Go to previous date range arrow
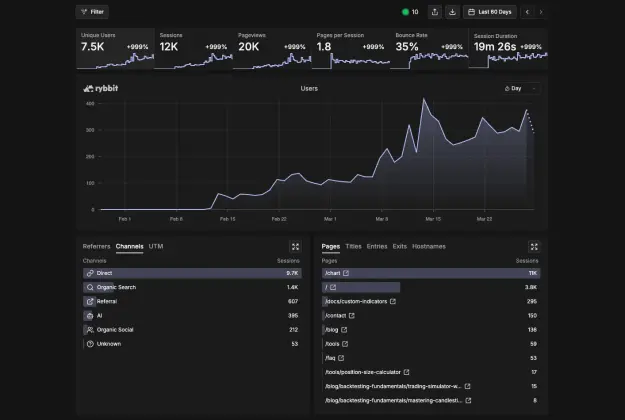Viewport: 625px width, 420px height. click(527, 12)
